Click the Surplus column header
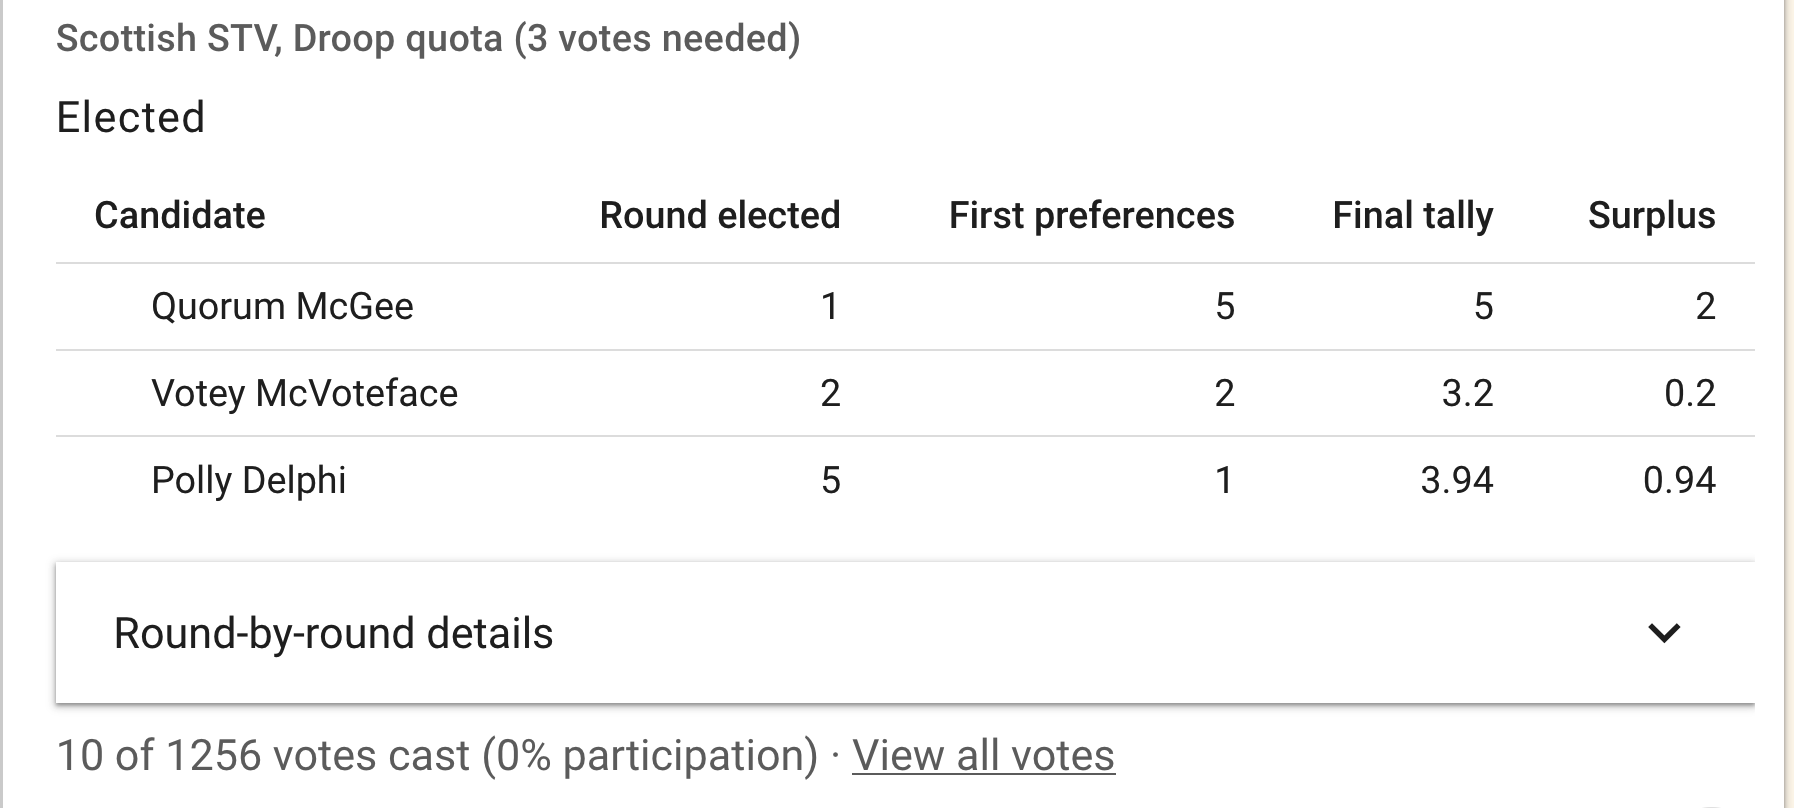Screen dimensions: 1794x808 point(1652,215)
